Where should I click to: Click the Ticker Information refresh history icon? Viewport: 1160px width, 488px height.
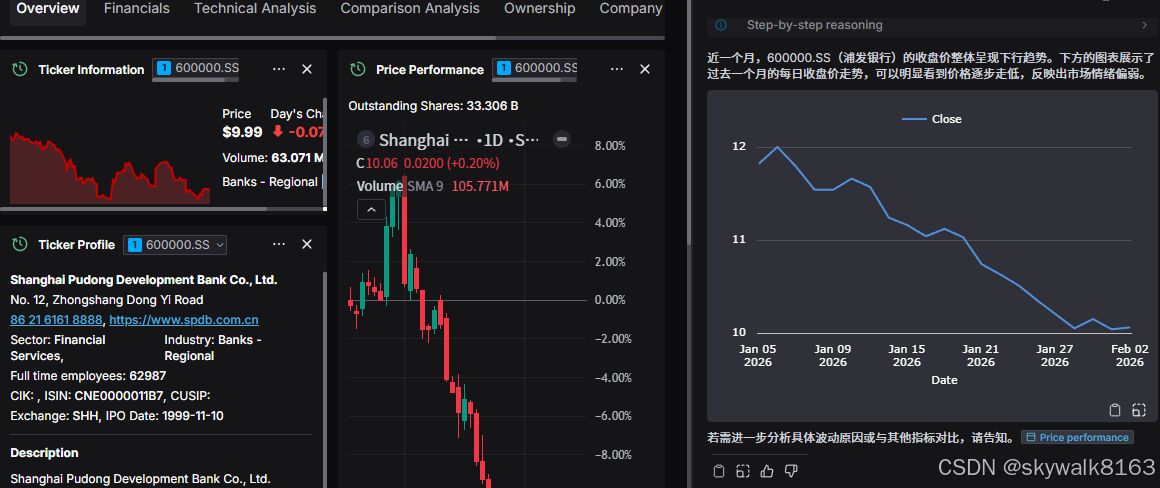click(21, 70)
